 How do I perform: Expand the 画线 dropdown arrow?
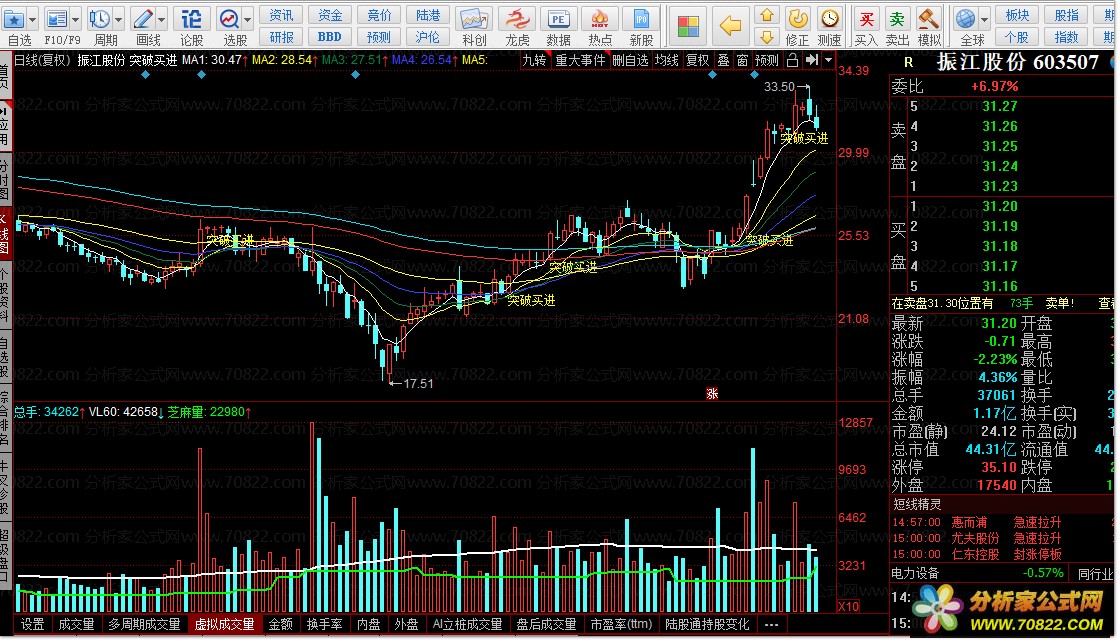(x=161, y=19)
